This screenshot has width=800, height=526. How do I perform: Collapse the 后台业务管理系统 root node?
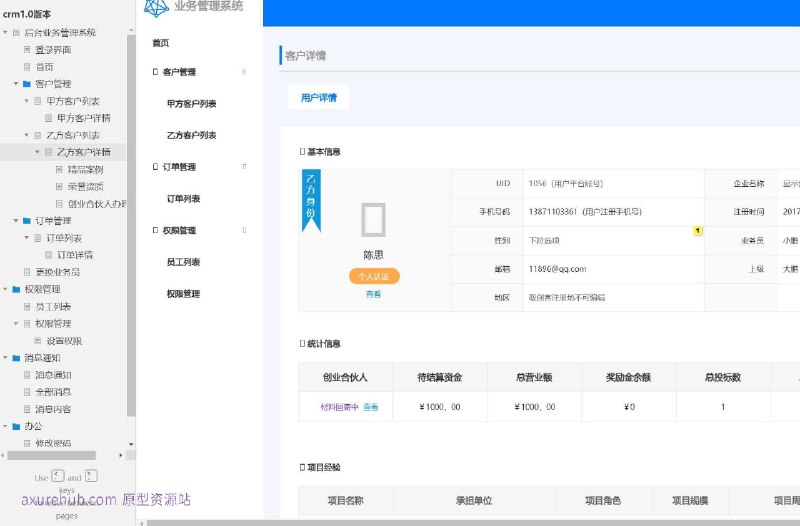click(x=5, y=32)
